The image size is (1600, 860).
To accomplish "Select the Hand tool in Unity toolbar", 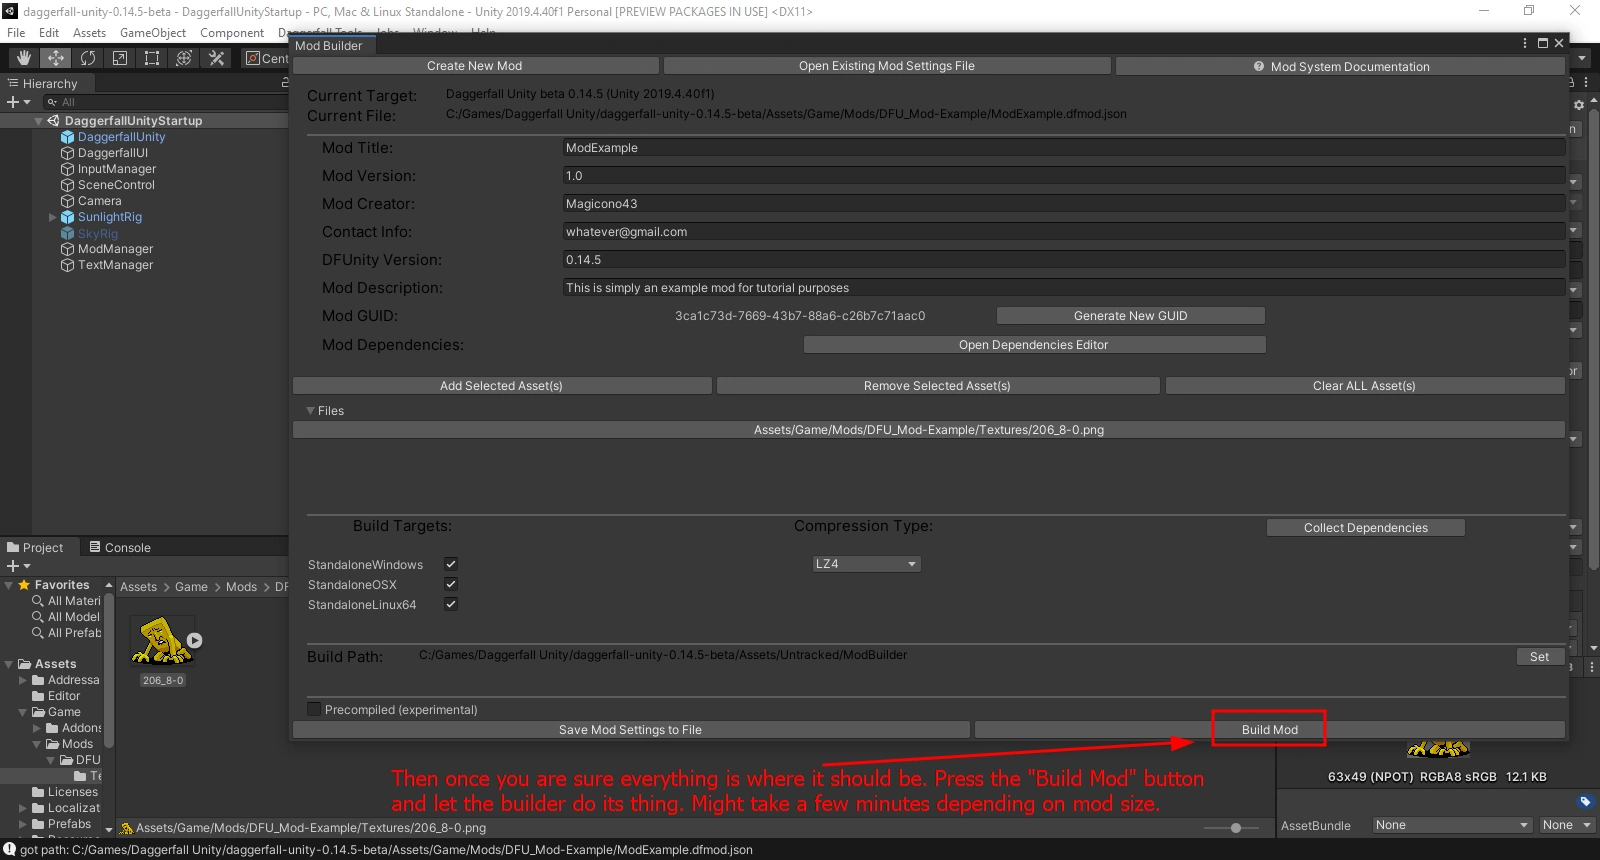I will 24,58.
